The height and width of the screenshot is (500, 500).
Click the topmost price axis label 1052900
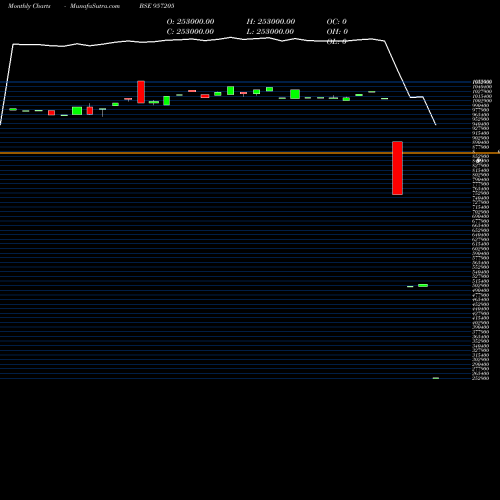pos(482,82)
